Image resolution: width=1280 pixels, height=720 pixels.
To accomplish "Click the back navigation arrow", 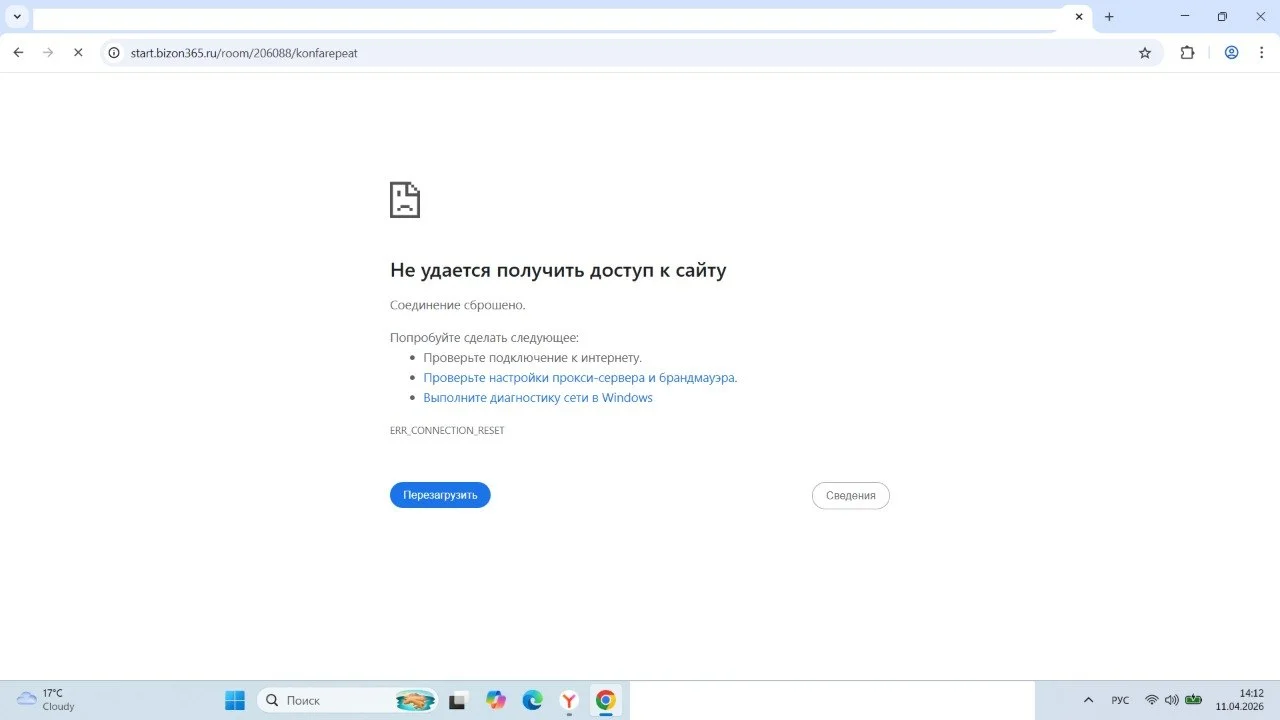I will point(18,53).
